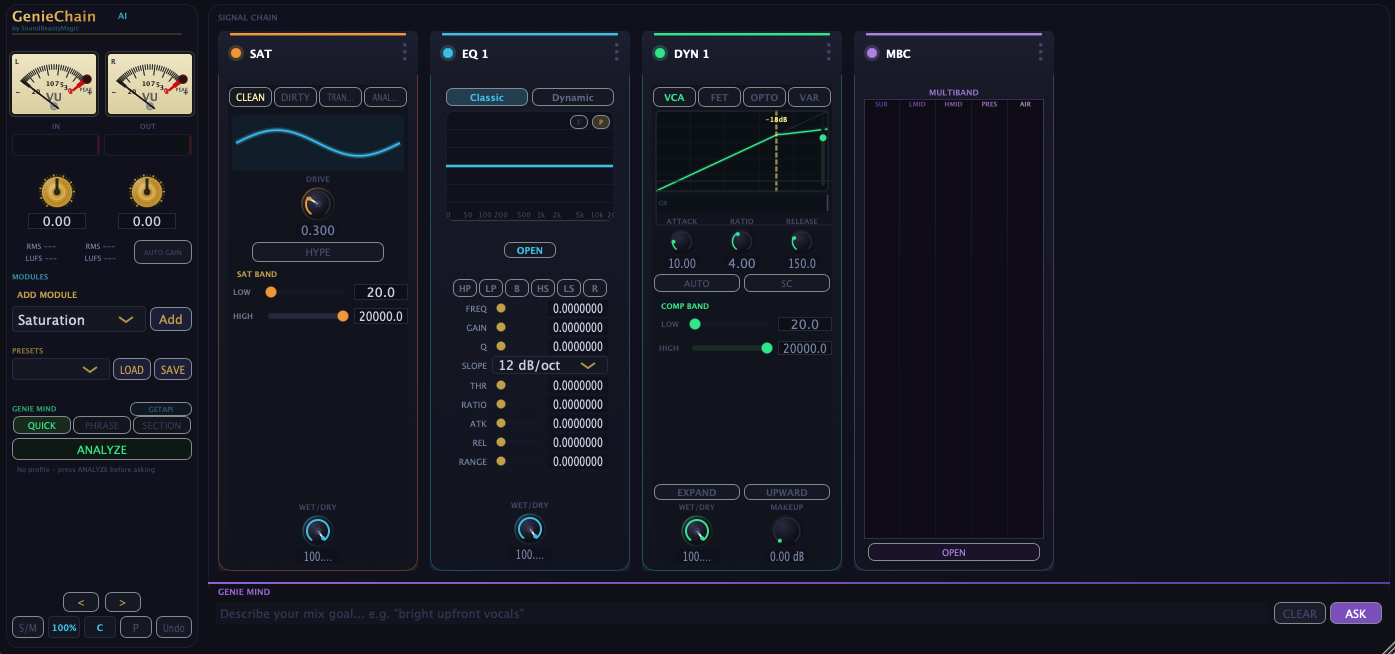Select the LS low-shelf filter in EQ 1
Viewport: 1395px width, 654px height.
(x=568, y=288)
